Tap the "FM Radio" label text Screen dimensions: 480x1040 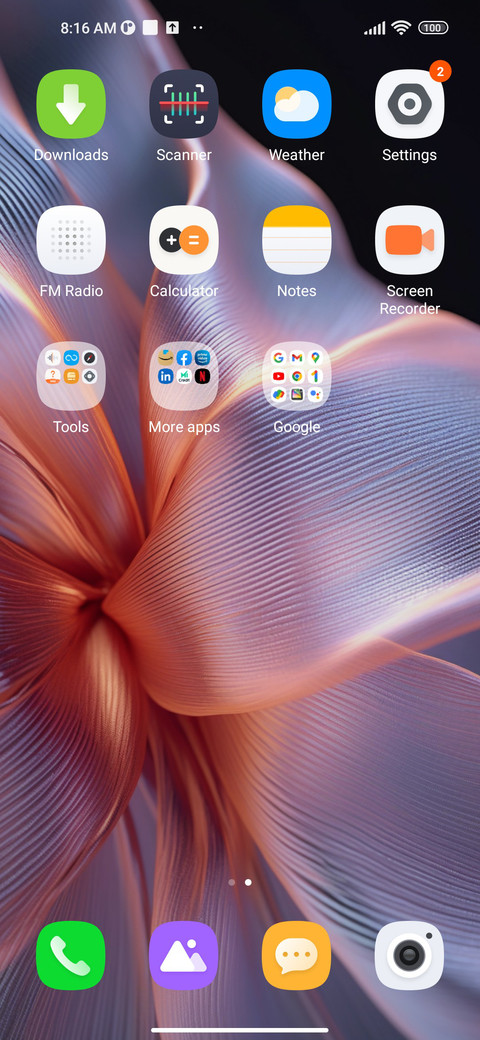point(71,291)
